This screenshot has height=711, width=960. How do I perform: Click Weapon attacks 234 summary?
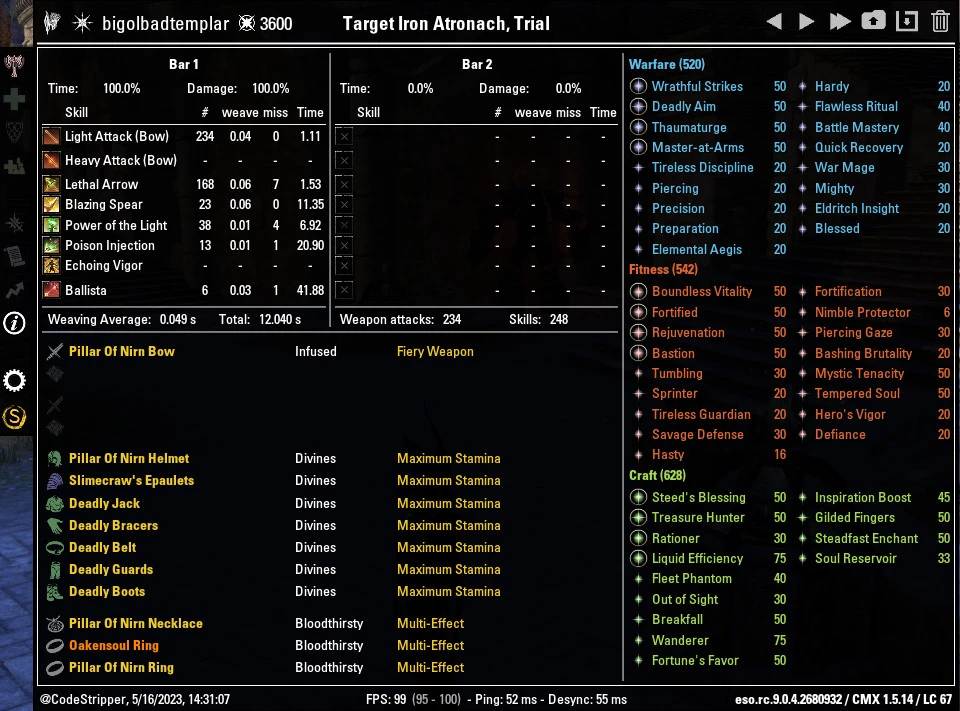(x=400, y=320)
